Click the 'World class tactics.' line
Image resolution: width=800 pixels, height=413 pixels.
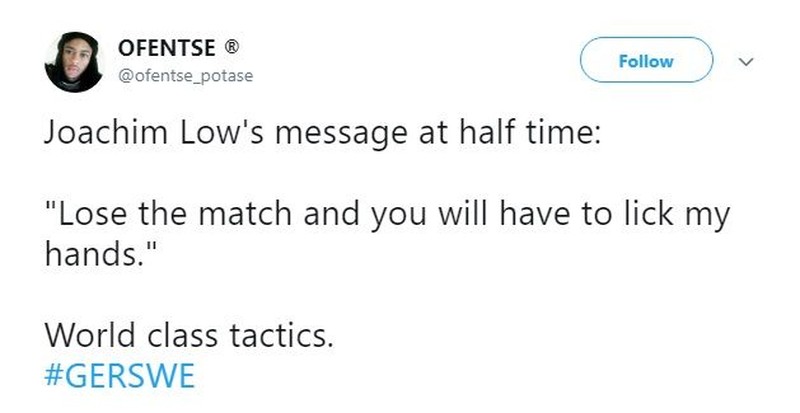point(187,335)
